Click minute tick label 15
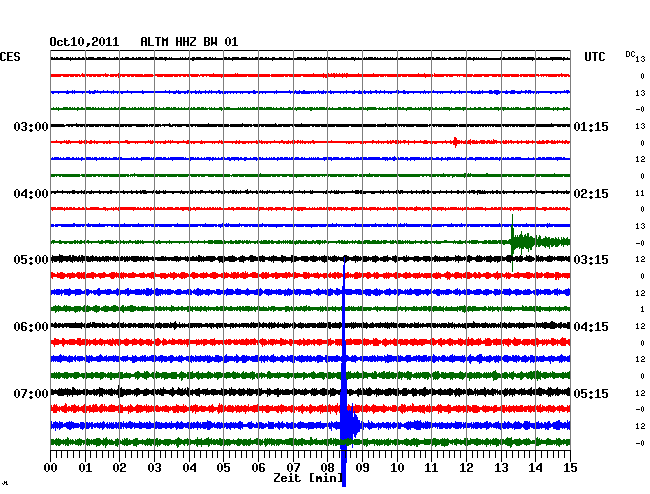650x494 pixels. pyautogui.click(x=570, y=467)
